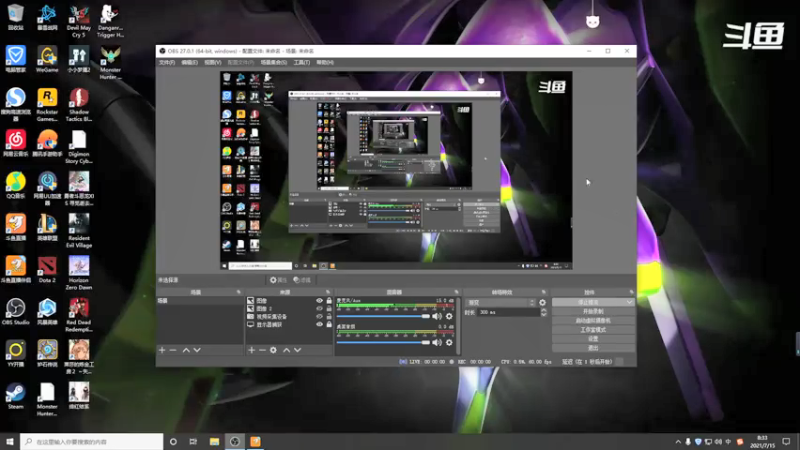Screen dimensions: 800x450
Task: Open Devil May Cry 5 desktop shortcut
Action: 79,21
